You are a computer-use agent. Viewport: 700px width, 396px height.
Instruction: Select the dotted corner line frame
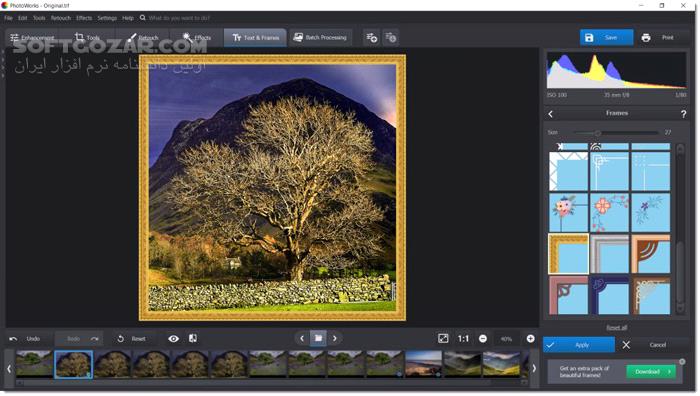[x=650, y=172]
